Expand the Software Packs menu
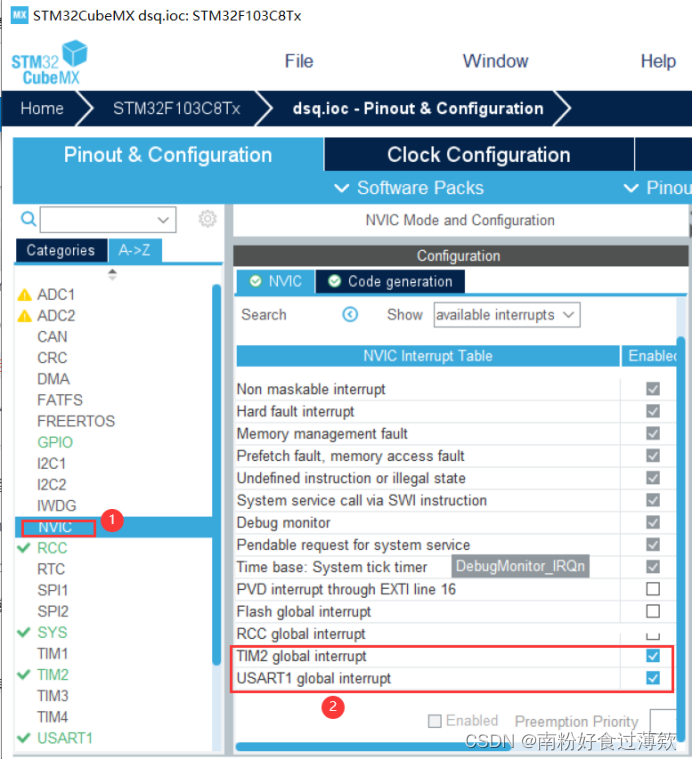 coord(409,188)
